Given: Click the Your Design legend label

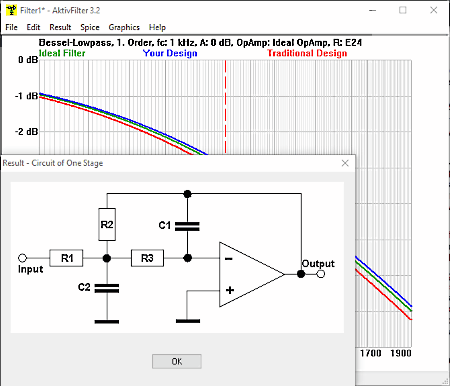Looking at the screenshot, I should pyautogui.click(x=170, y=53).
